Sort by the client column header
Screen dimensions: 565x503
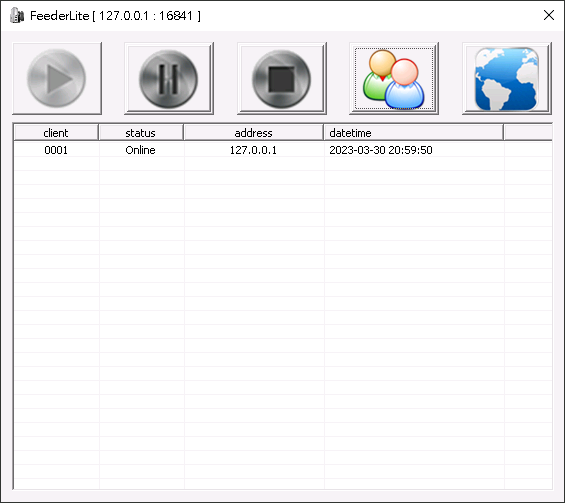[56, 133]
